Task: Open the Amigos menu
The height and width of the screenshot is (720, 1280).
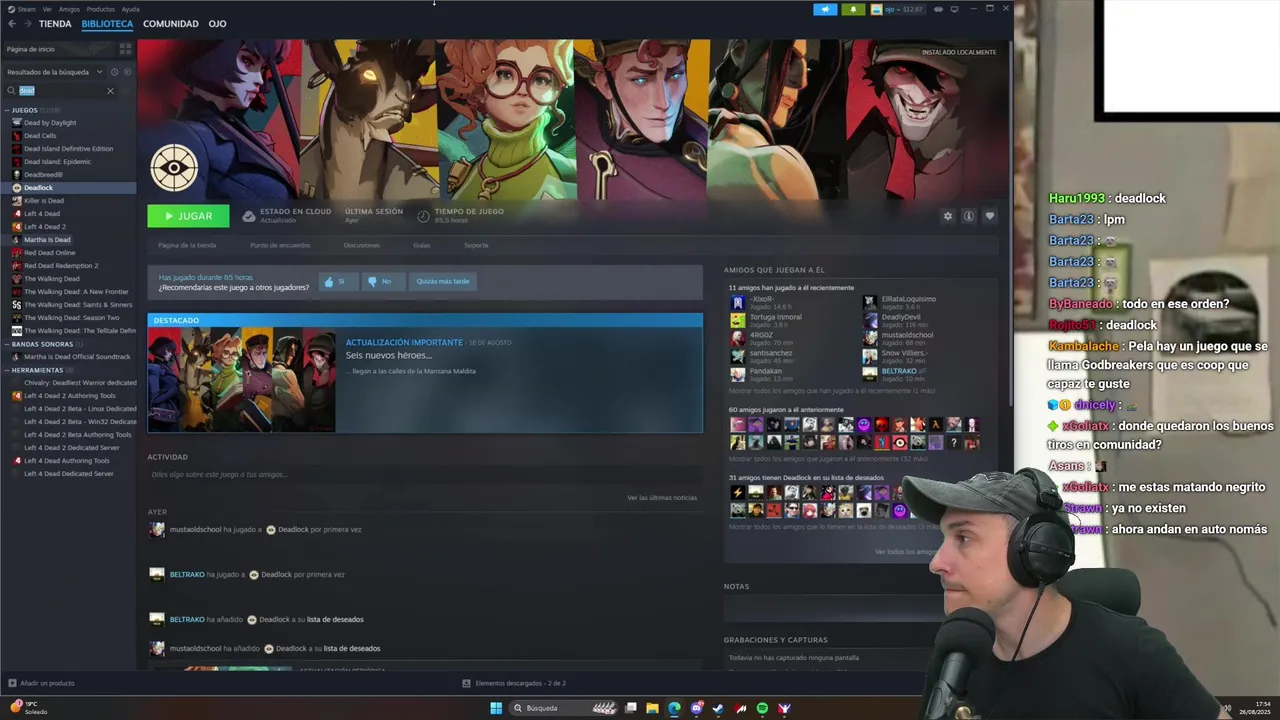Action: click(x=69, y=9)
